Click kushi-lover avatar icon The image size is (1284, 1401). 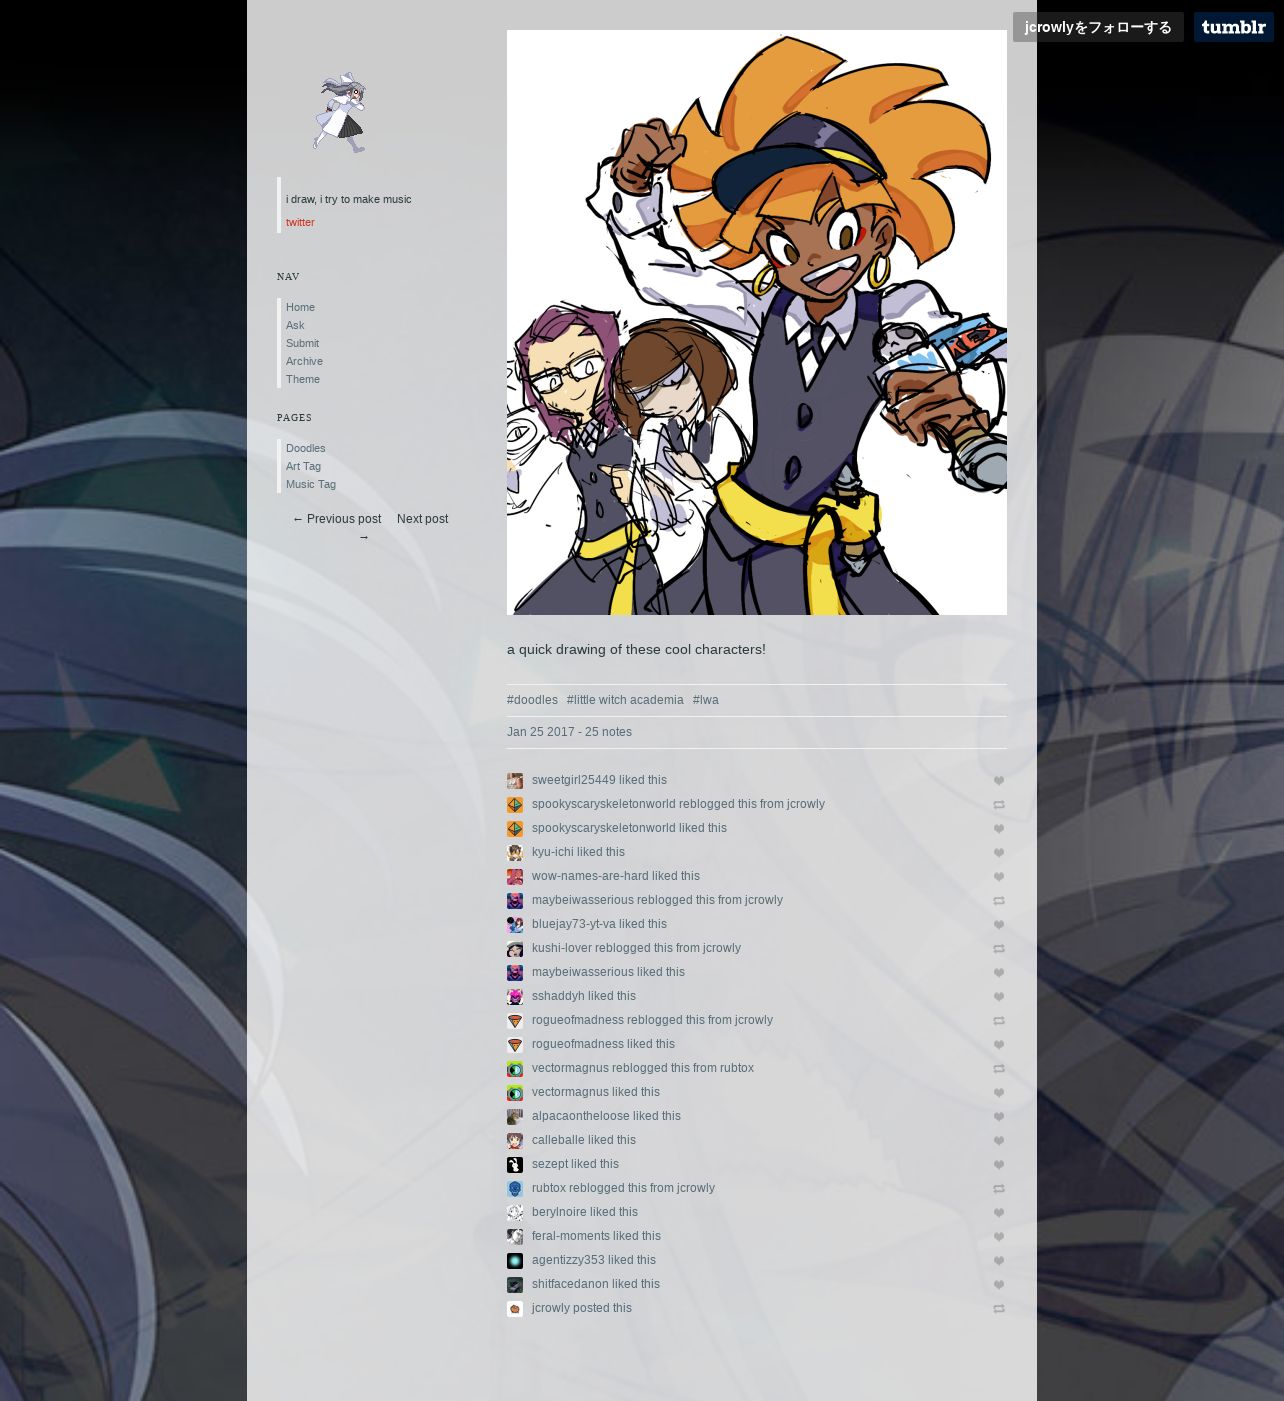tap(515, 949)
